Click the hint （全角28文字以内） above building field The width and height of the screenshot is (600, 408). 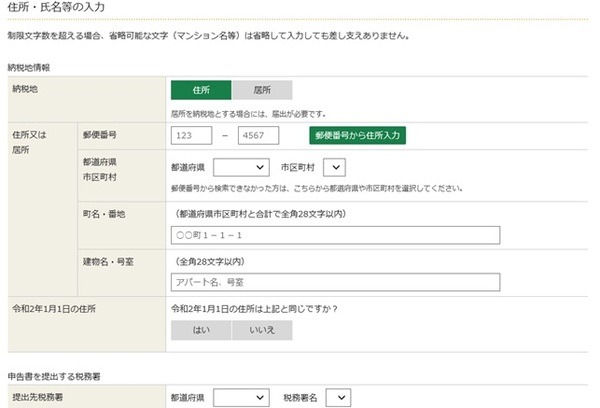pyautogui.click(x=210, y=262)
